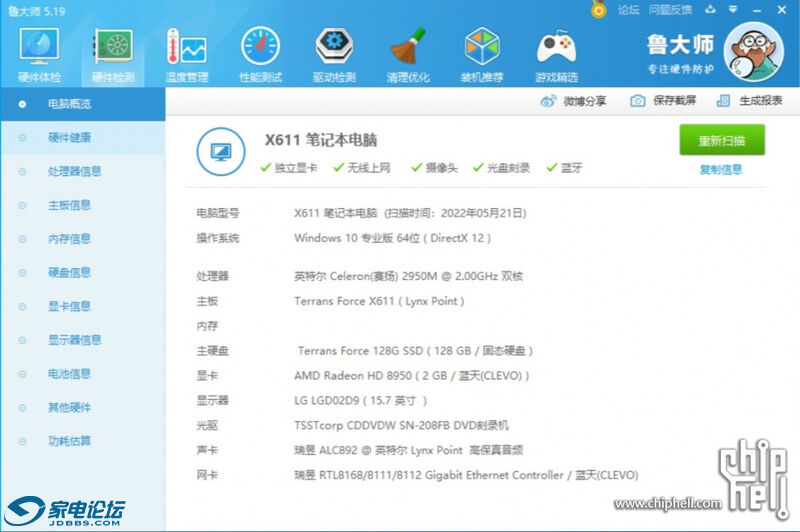The height and width of the screenshot is (532, 800).
Task: Open 论坛 forum link in title bar
Action: point(629,10)
